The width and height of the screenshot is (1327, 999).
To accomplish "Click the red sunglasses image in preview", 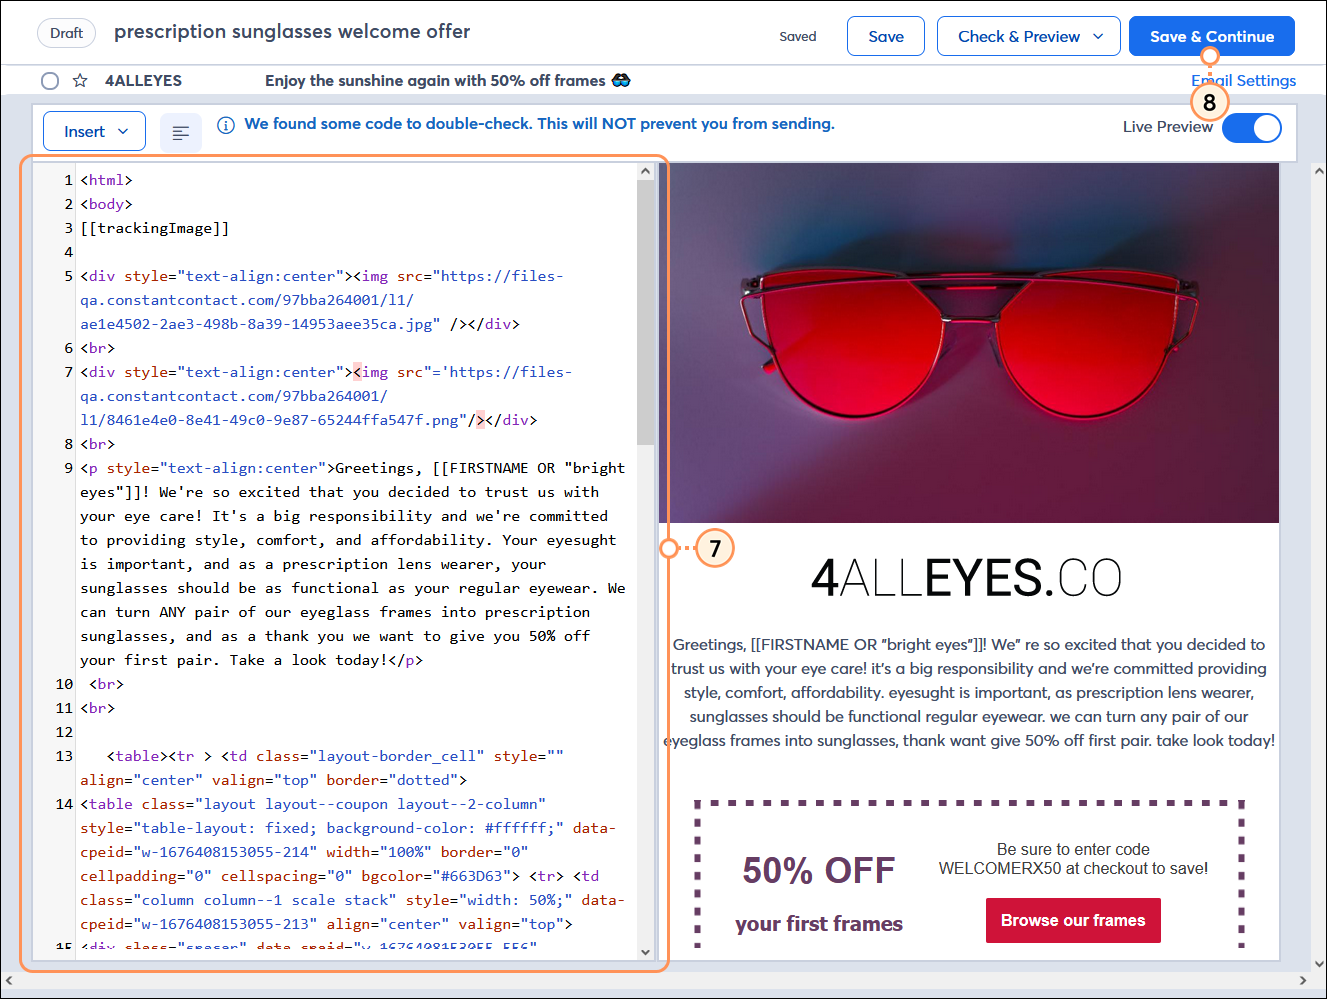I will click(x=969, y=343).
